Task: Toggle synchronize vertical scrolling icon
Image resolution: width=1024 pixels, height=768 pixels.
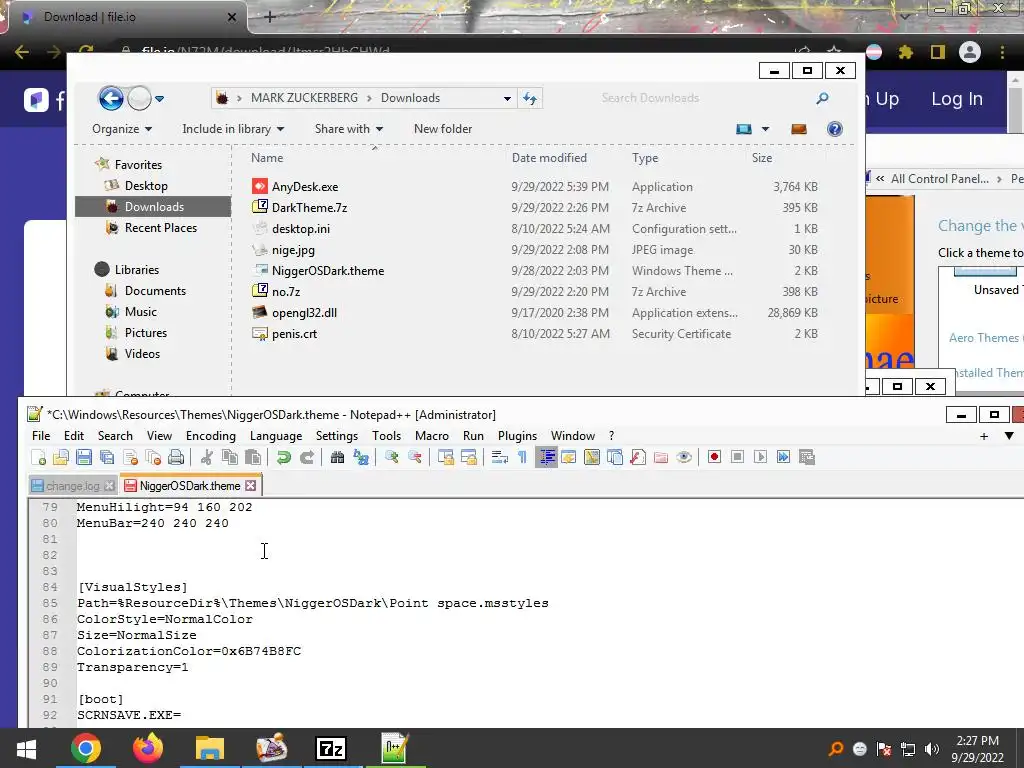Action: coord(445,457)
